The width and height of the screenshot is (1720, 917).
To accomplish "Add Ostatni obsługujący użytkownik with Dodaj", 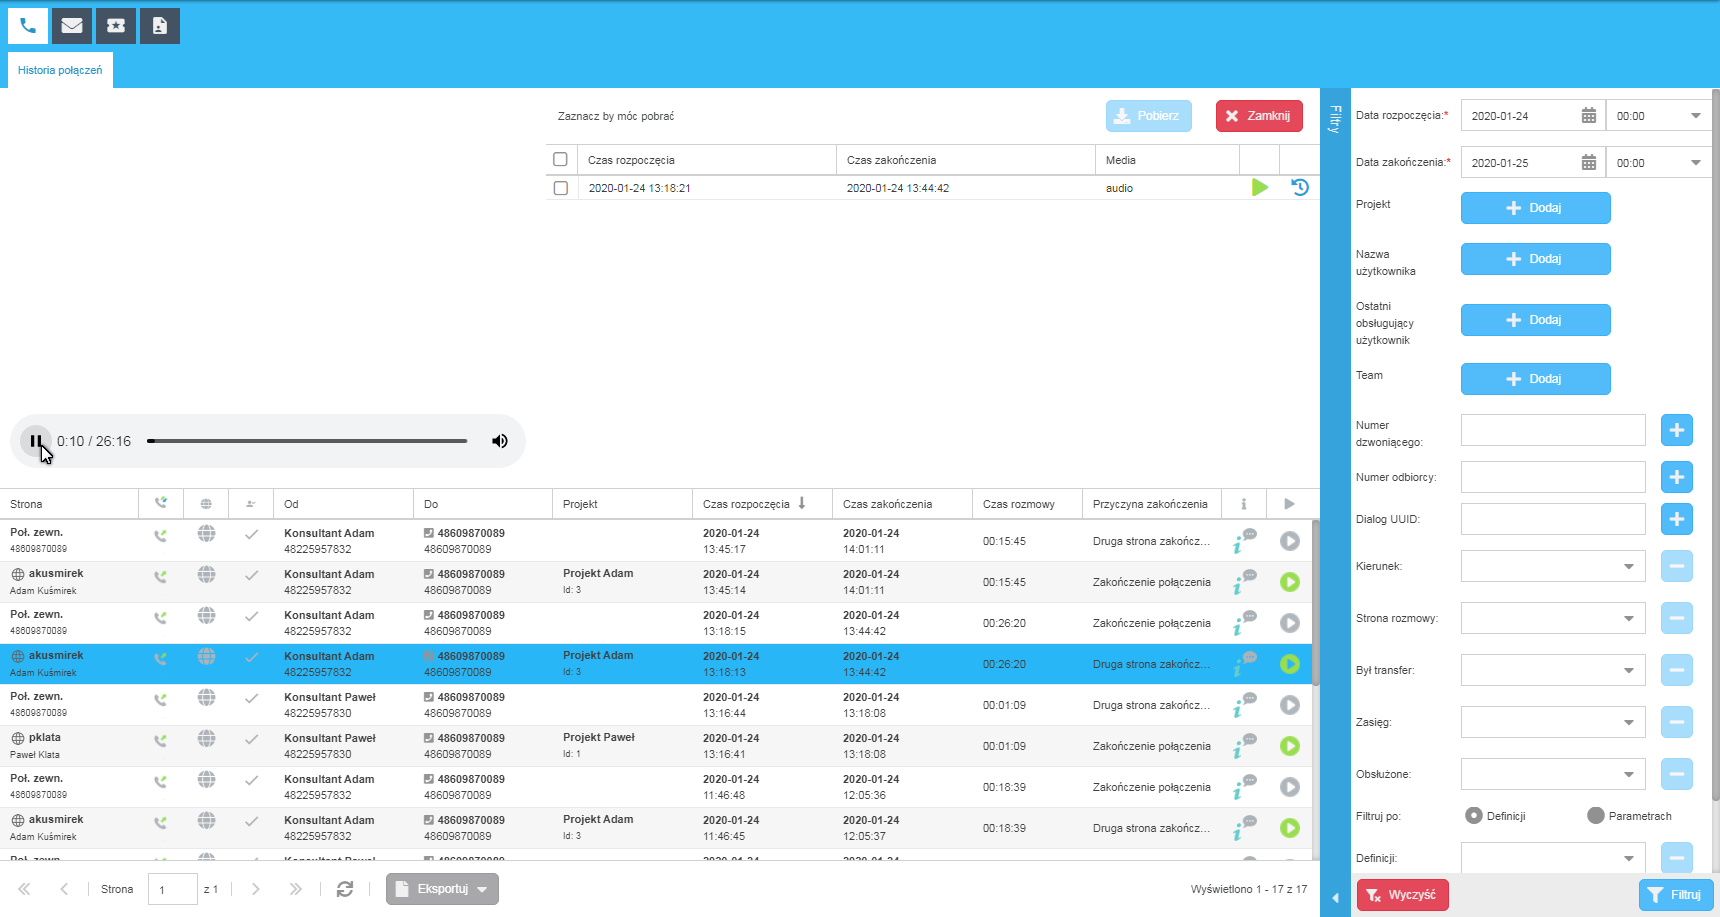I will [x=1535, y=320].
